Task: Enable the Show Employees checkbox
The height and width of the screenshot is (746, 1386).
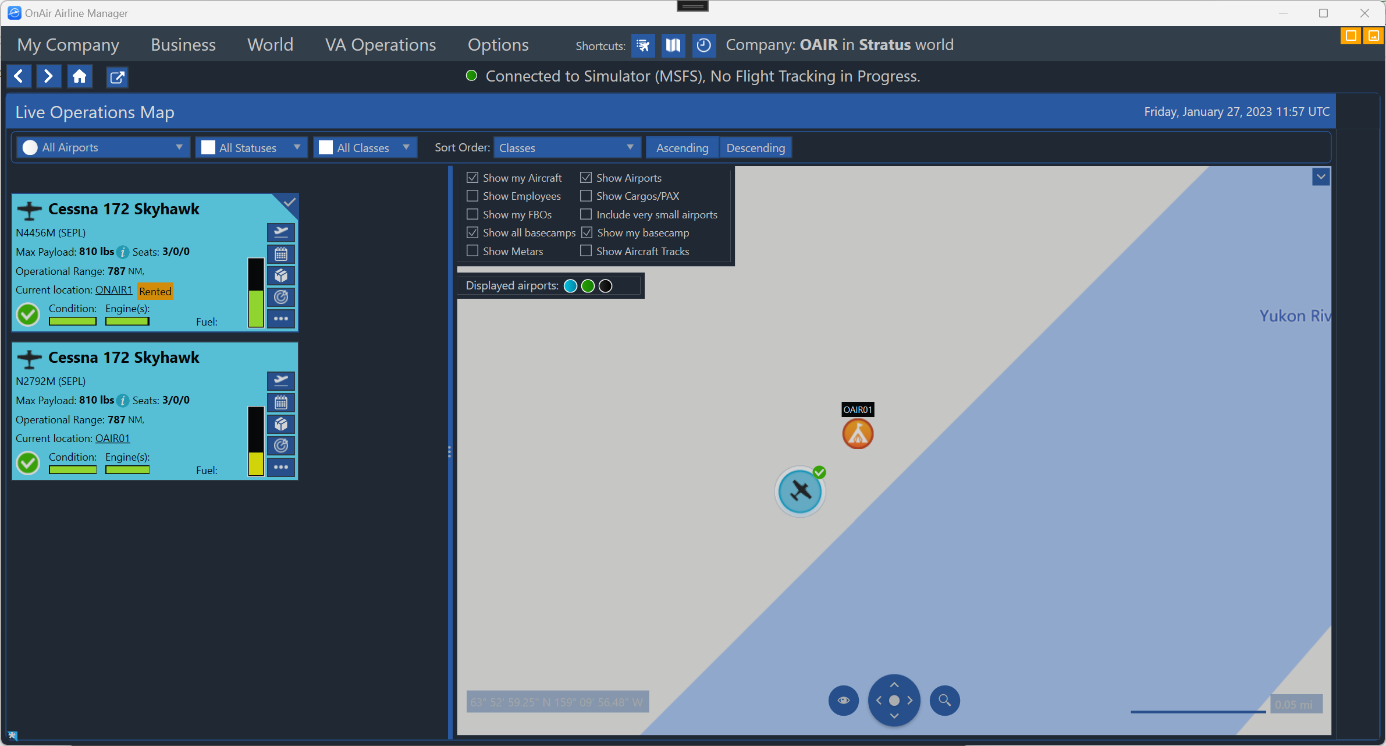Action: click(x=473, y=197)
